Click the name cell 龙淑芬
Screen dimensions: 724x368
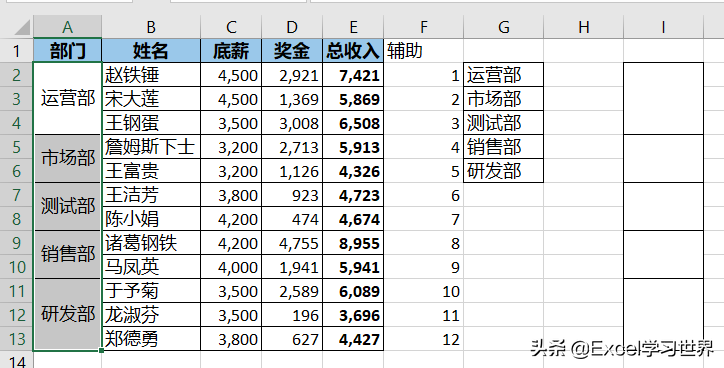pos(151,315)
